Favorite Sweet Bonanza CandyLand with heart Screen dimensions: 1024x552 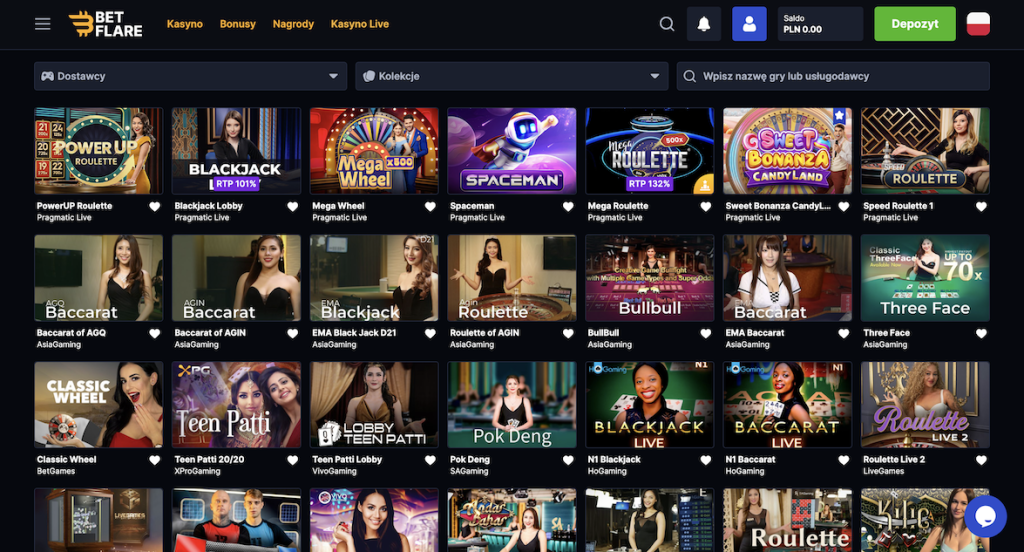(844, 206)
